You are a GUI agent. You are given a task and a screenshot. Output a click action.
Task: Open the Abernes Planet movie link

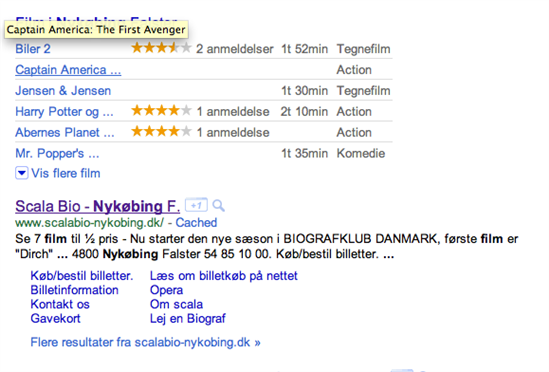(x=65, y=132)
